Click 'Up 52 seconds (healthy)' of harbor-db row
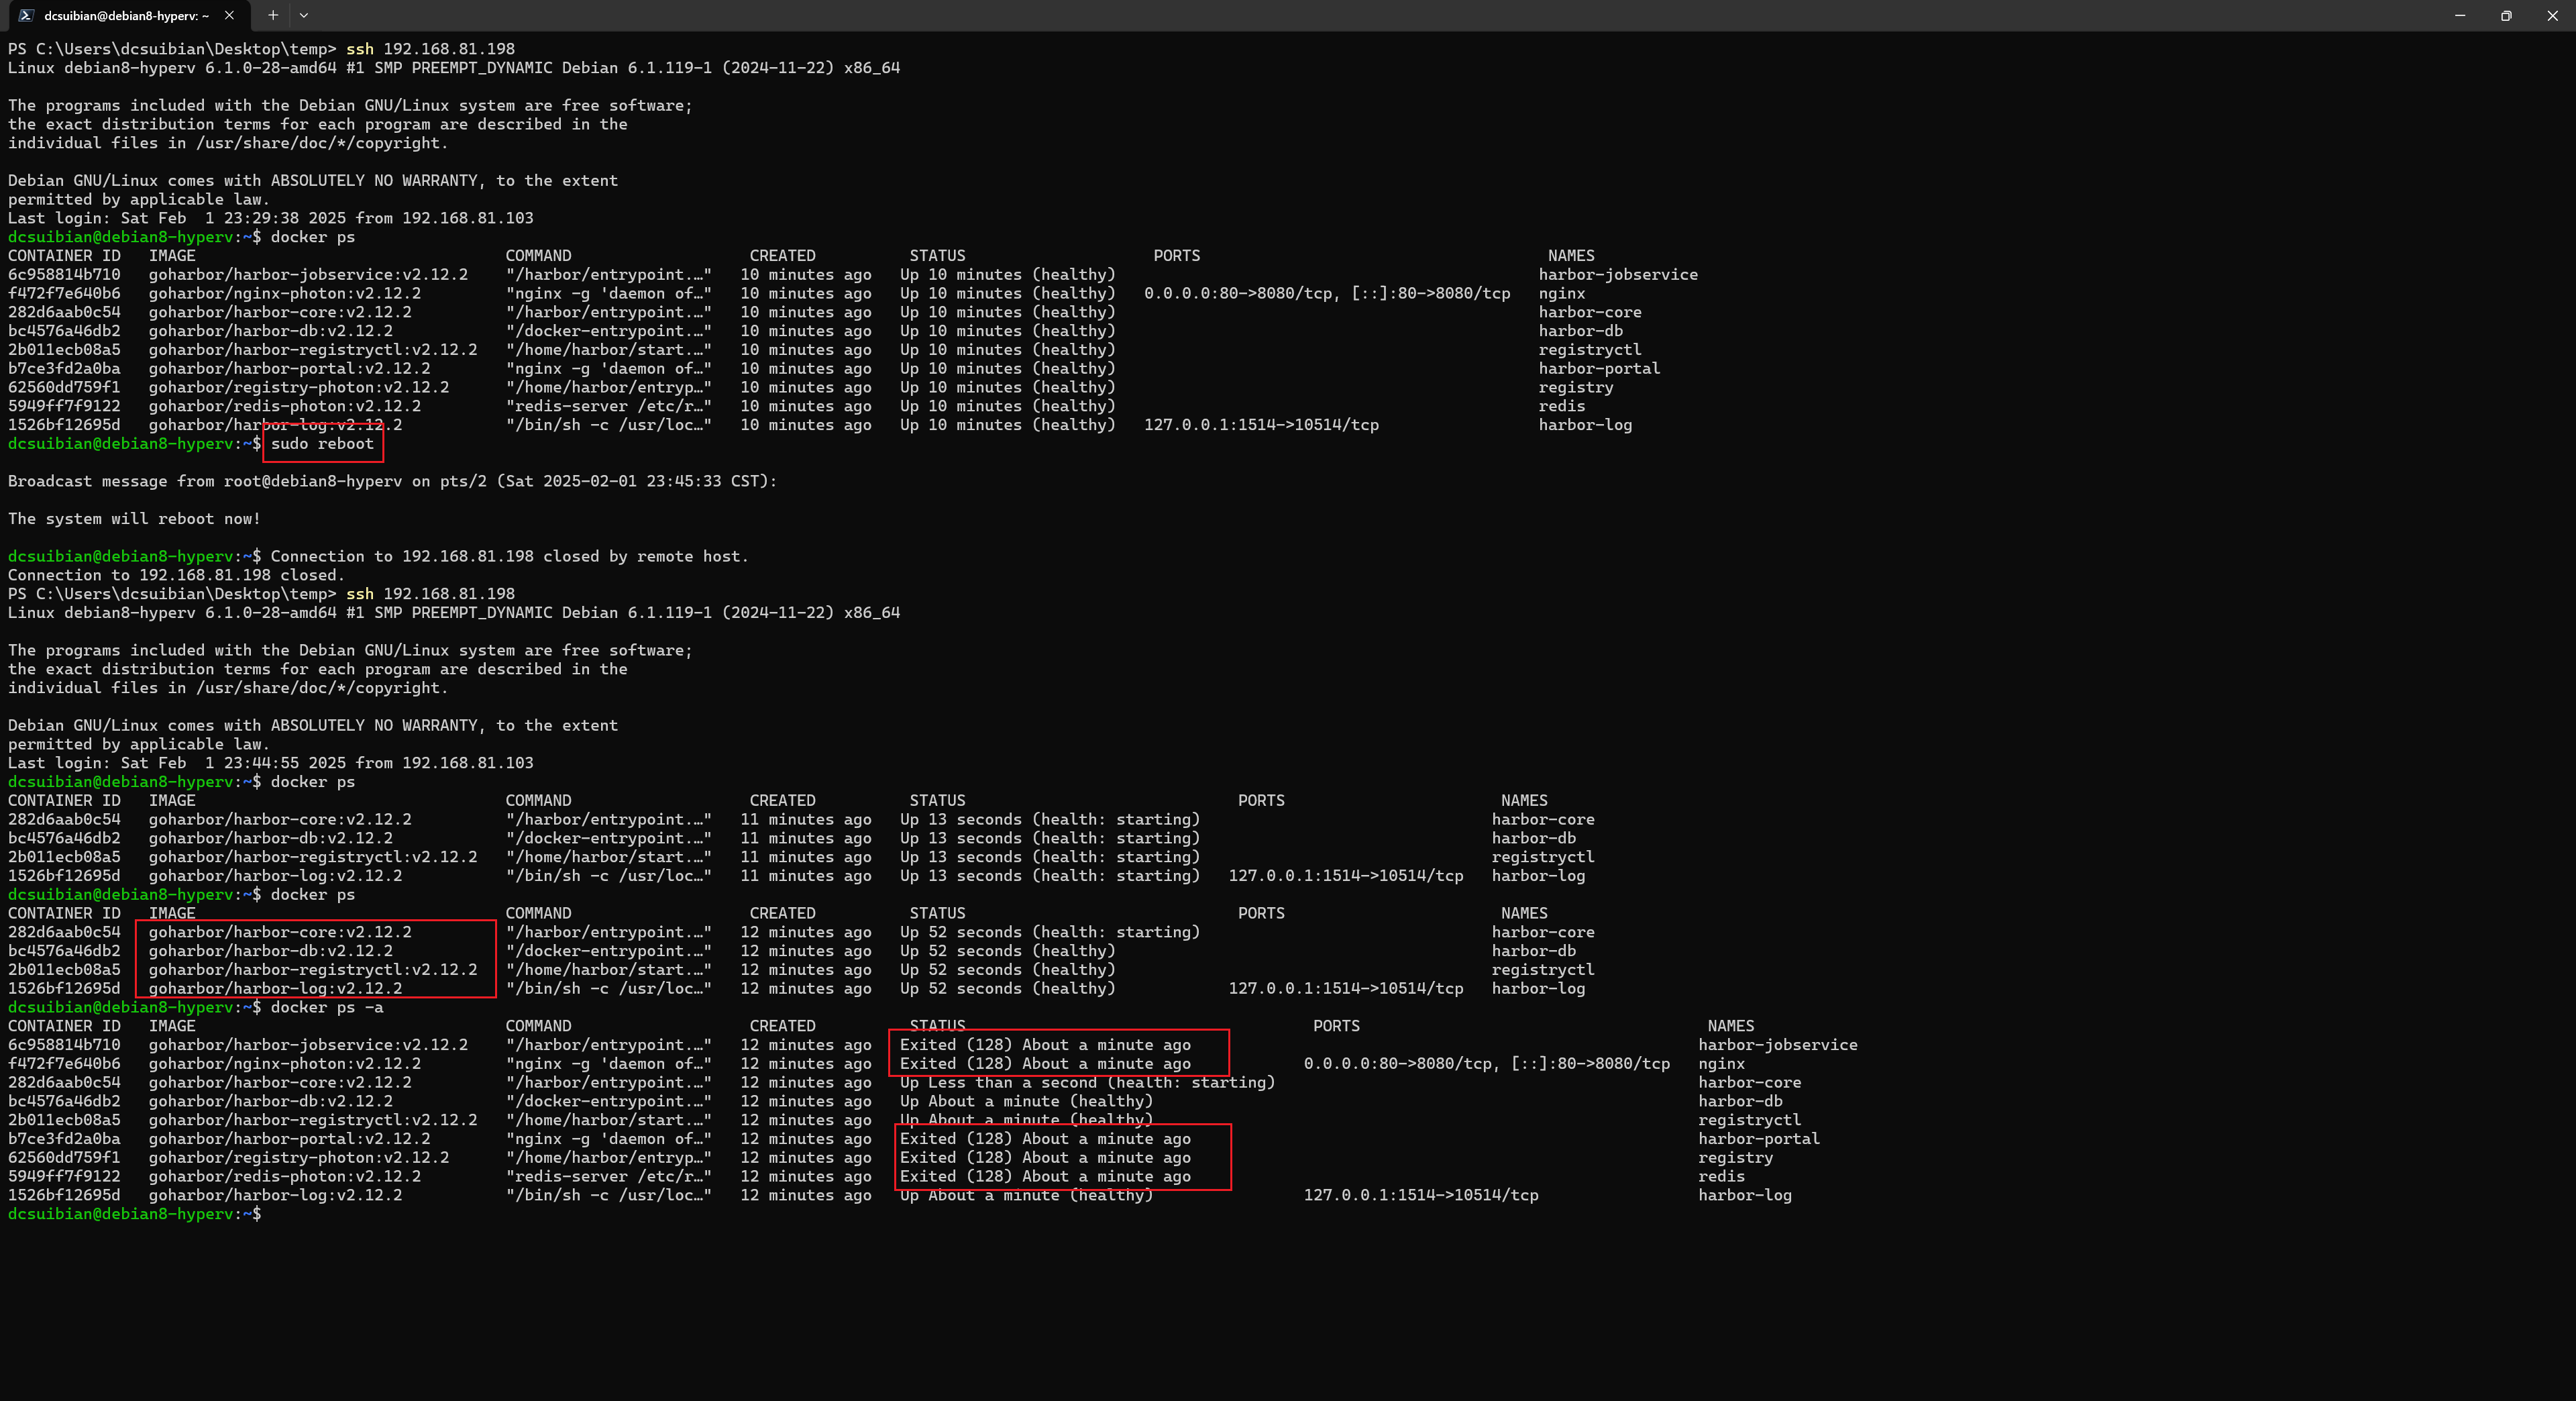Screen dimensions: 2576x1401 (x=1007, y=951)
